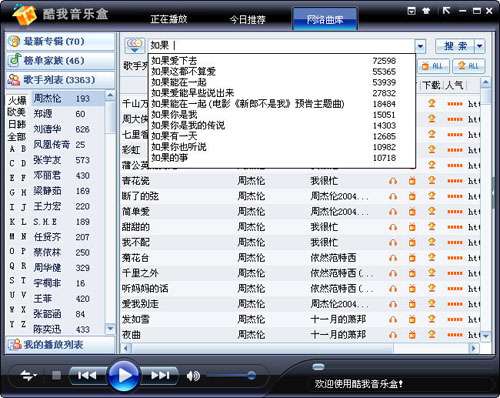Image resolution: width=500 pixels, height=398 pixels.
Task: Mute the volume speaker icon
Action: tap(193, 376)
